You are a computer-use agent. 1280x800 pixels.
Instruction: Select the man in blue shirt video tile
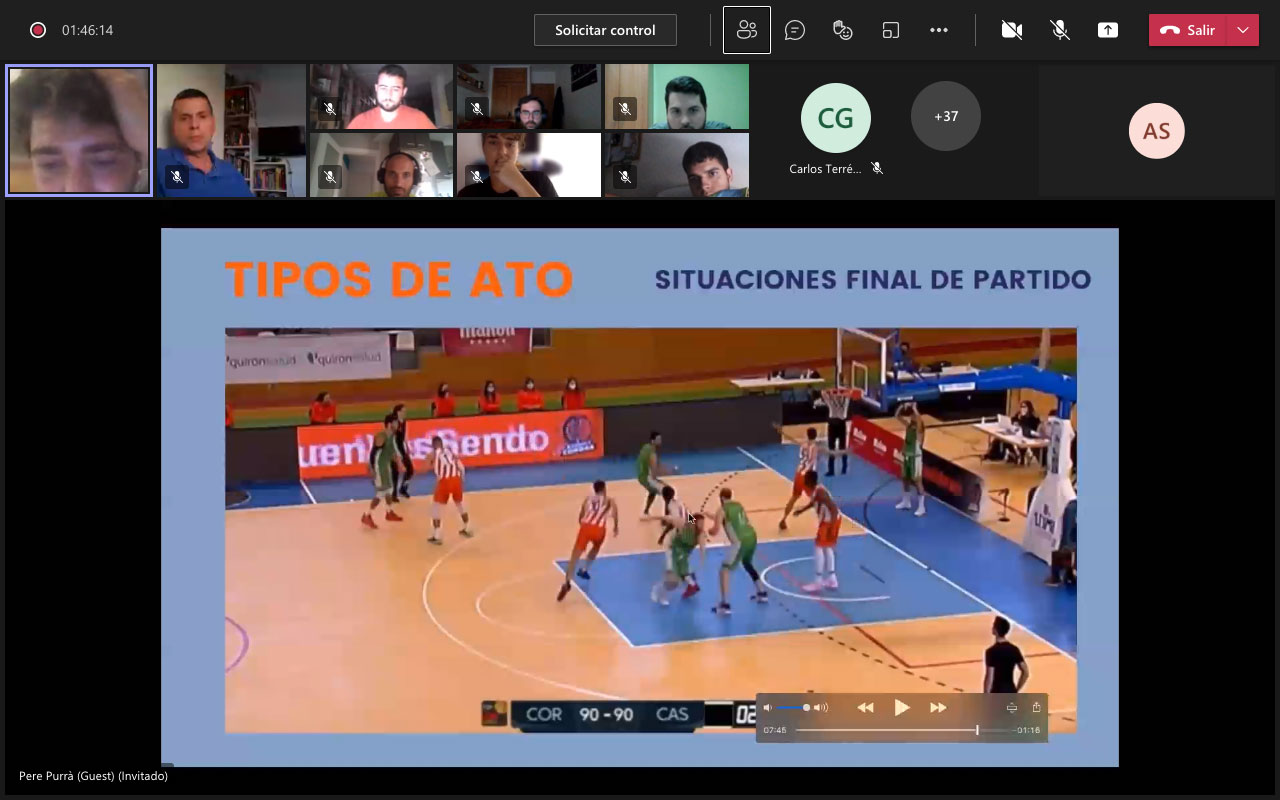coord(231,130)
